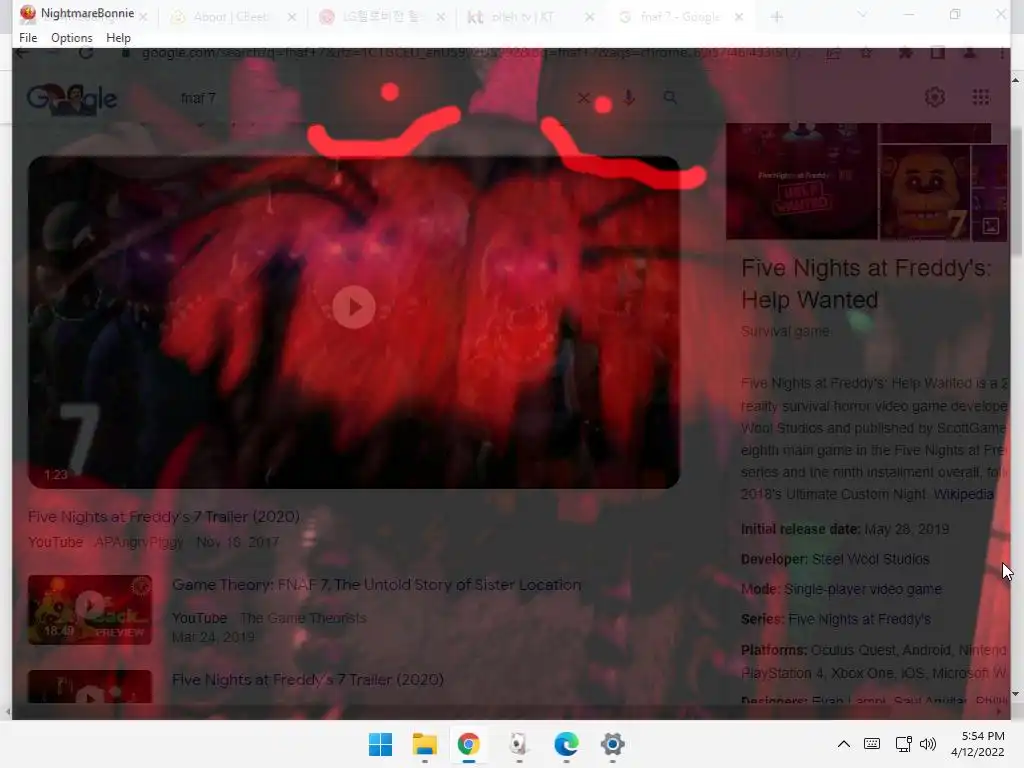Start voice search with microphone icon

coord(629,98)
